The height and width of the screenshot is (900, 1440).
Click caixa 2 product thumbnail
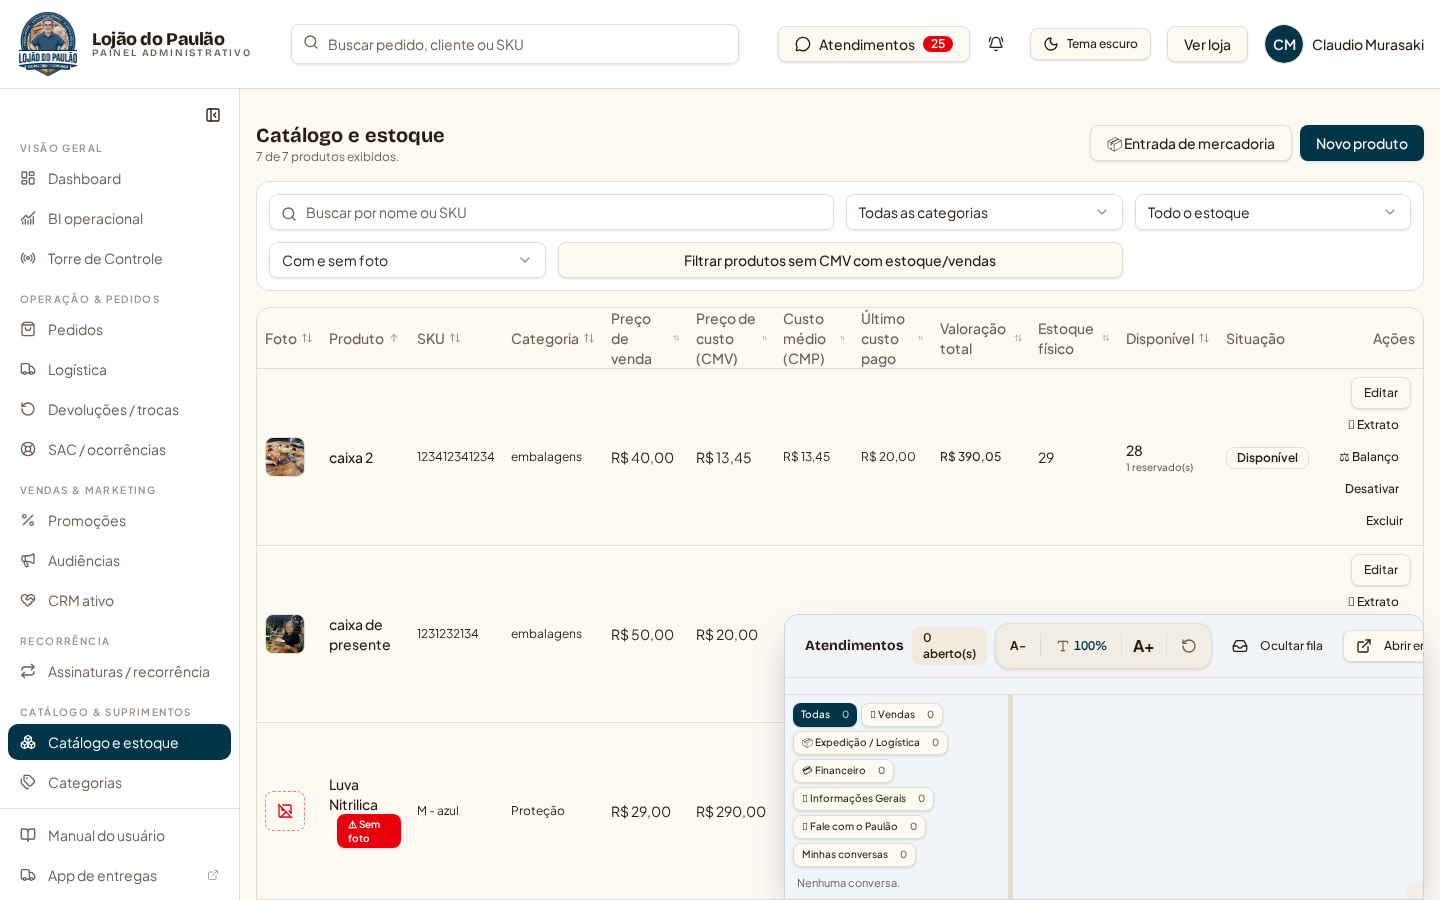coord(285,457)
